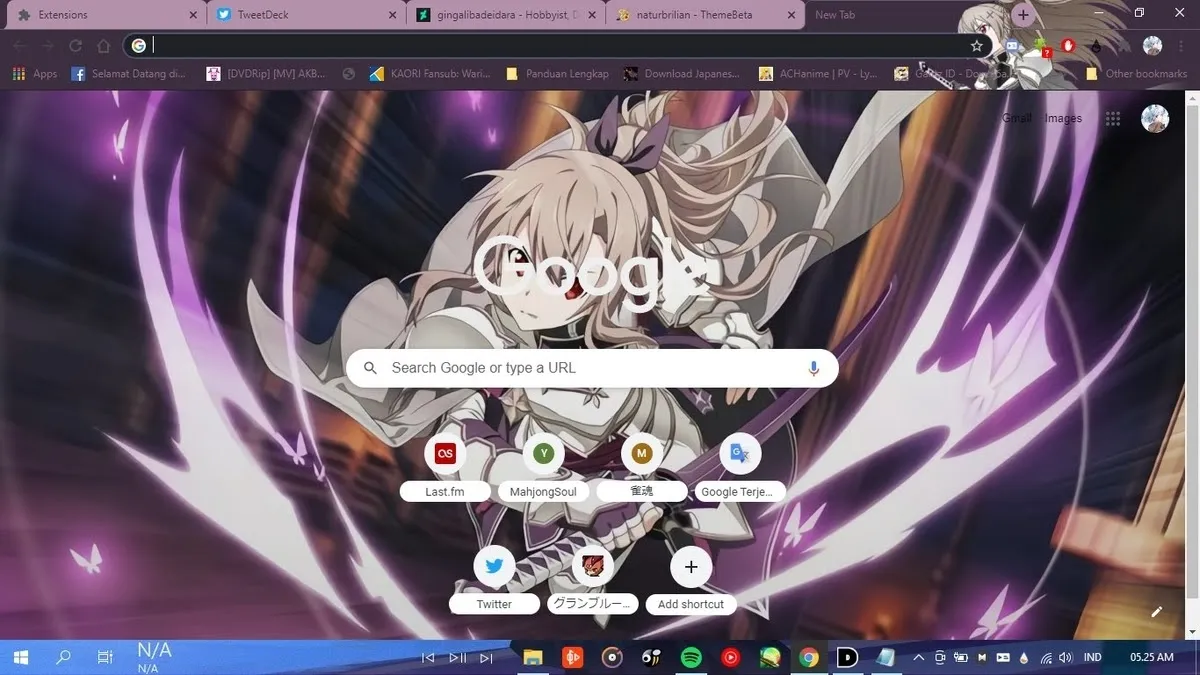Click the red shield extension icon
Viewport: 1200px width, 675px height.
click(x=1068, y=46)
